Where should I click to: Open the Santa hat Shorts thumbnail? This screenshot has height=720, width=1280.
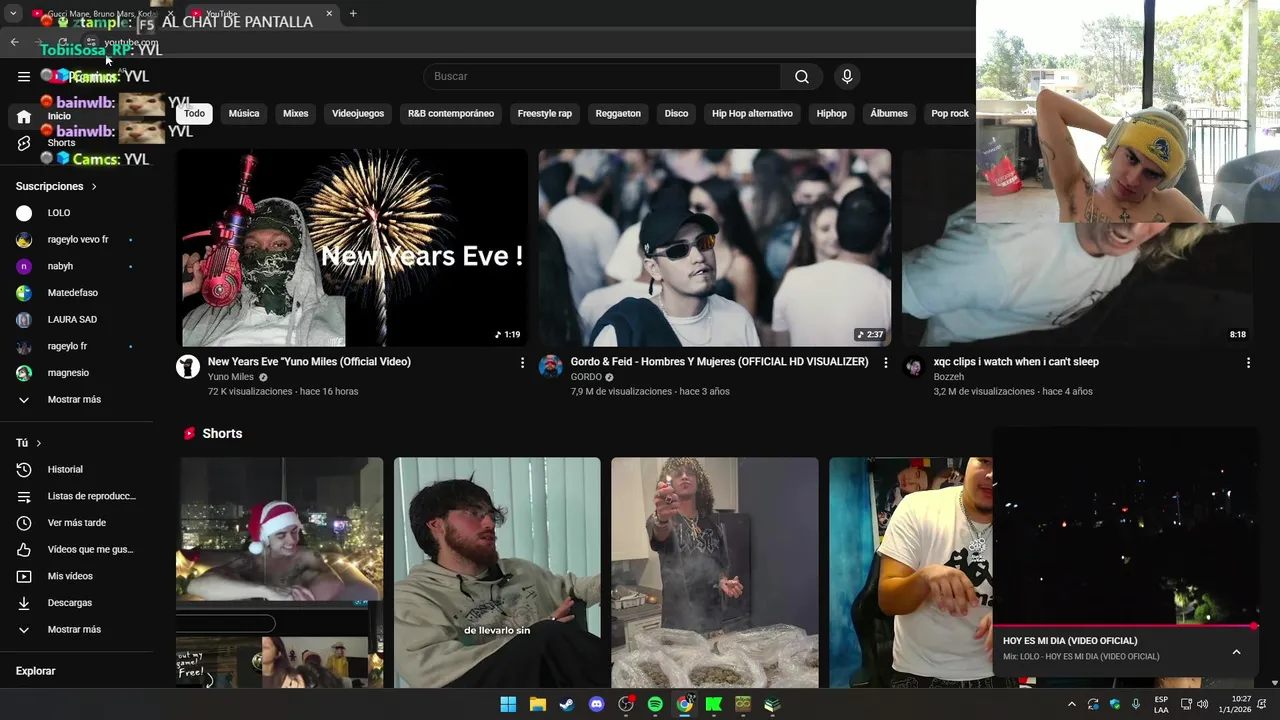tap(280, 573)
